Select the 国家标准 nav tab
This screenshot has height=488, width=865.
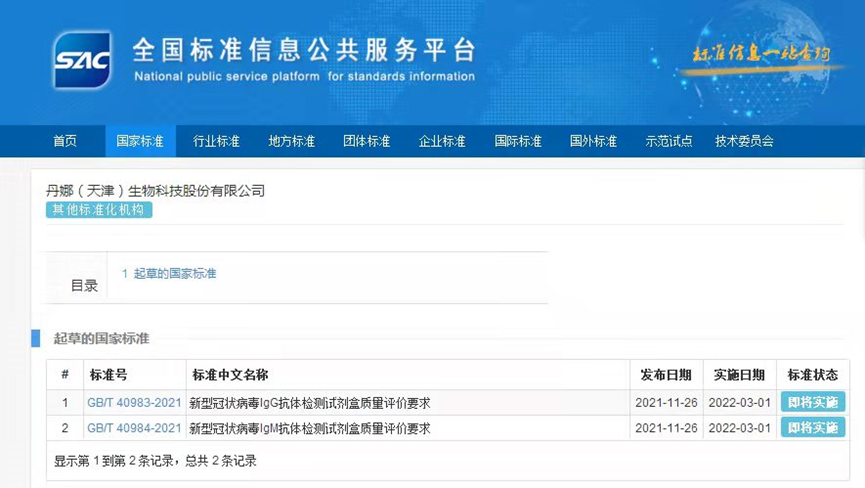click(140, 141)
